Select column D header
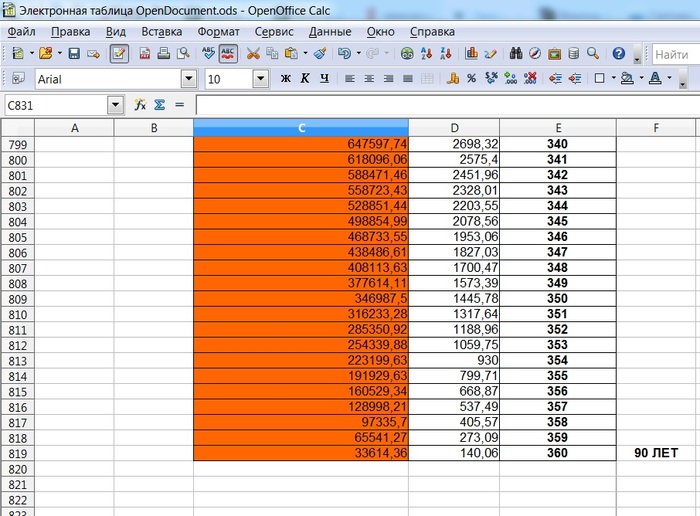The width and height of the screenshot is (700, 516). coord(454,128)
